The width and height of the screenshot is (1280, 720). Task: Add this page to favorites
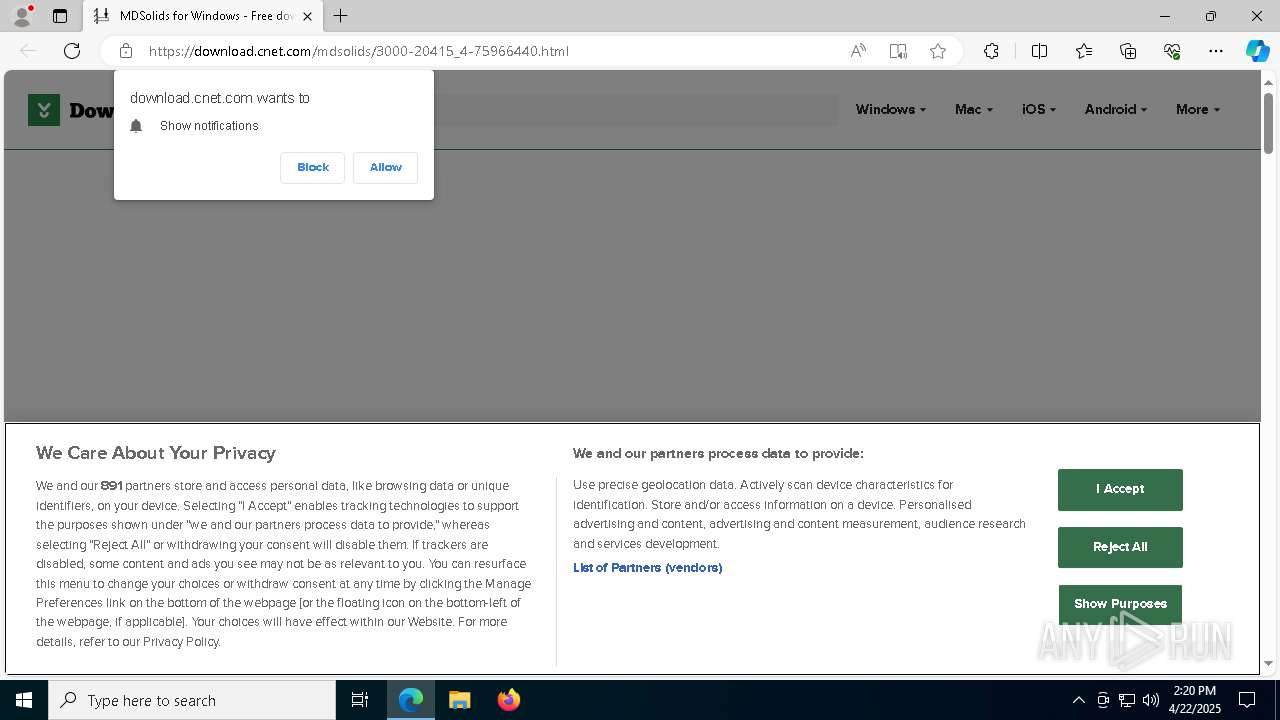click(x=938, y=51)
